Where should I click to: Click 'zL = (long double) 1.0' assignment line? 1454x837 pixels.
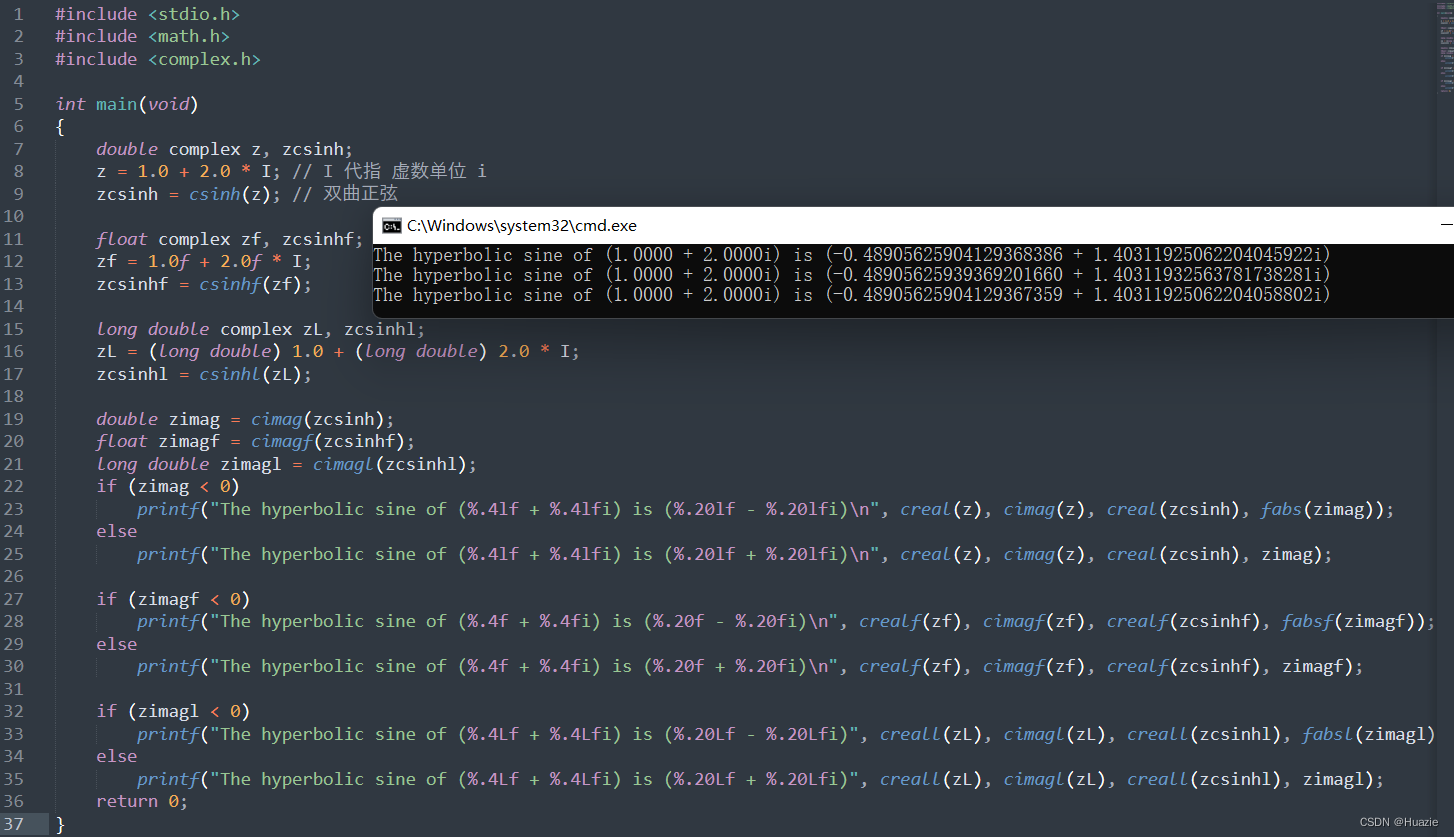(x=338, y=351)
